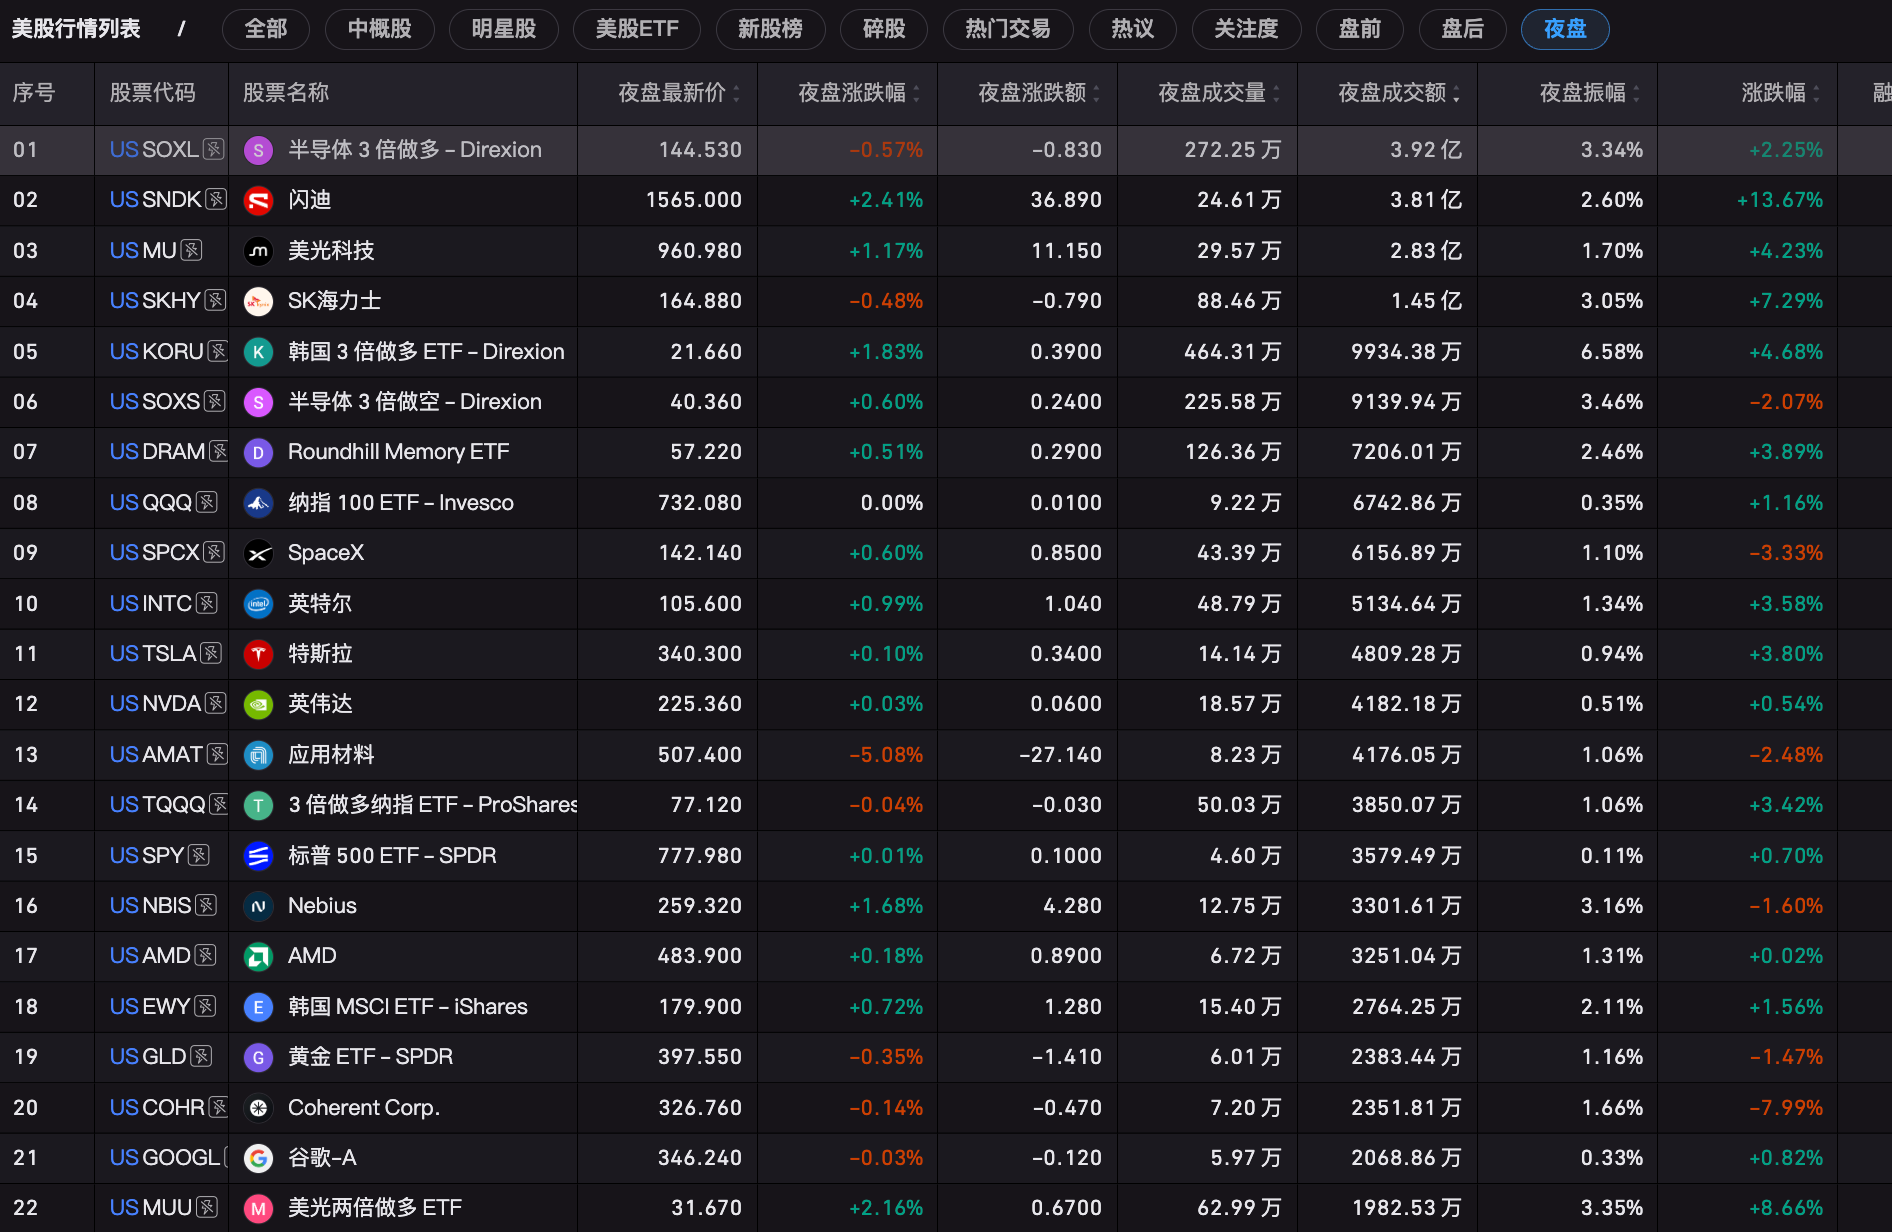The height and width of the screenshot is (1232, 1892).
Task: Sort by 夜盘成交额 column arrows
Action: (x=1456, y=94)
